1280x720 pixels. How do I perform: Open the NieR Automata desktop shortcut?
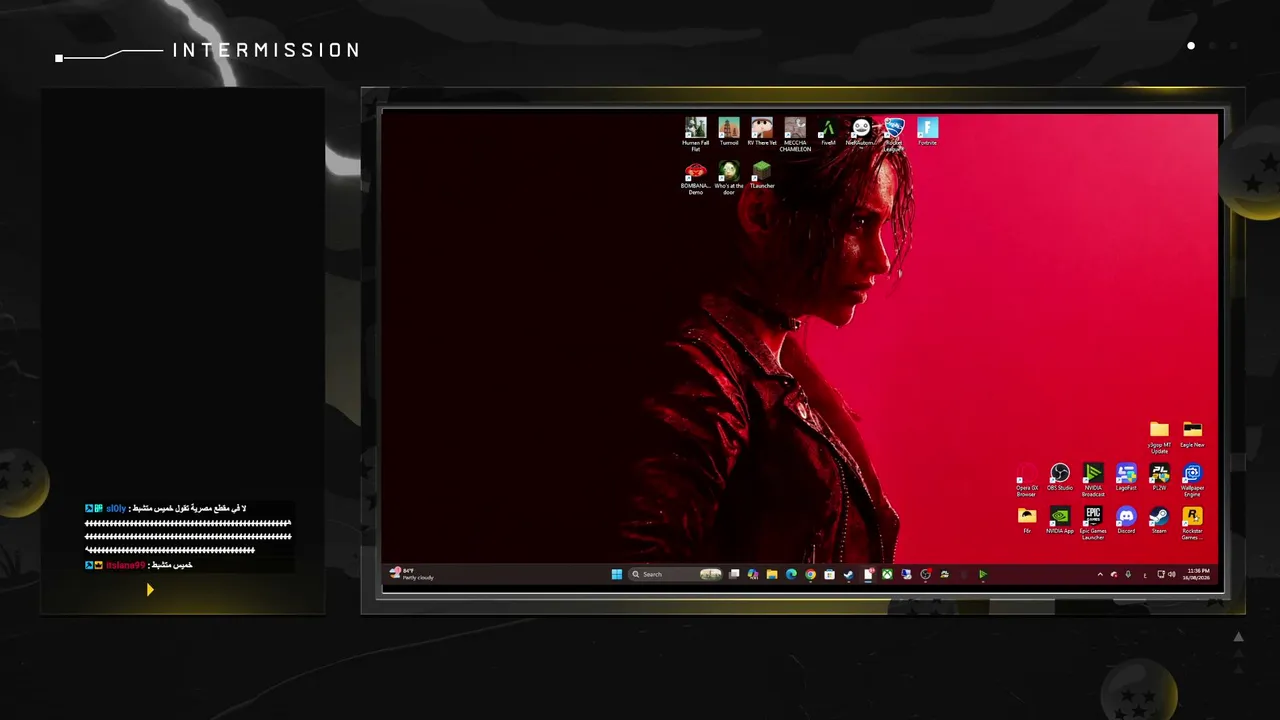pyautogui.click(x=861, y=131)
